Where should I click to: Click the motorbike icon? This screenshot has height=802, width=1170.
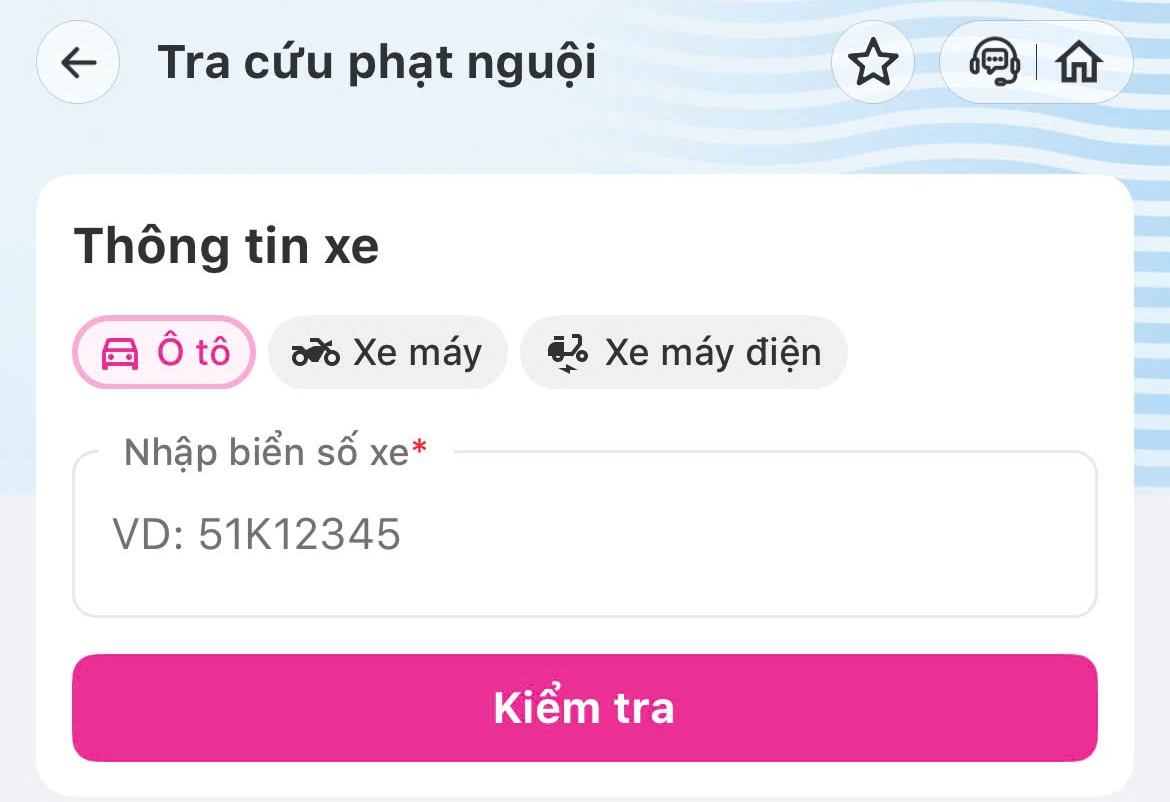[315, 353]
